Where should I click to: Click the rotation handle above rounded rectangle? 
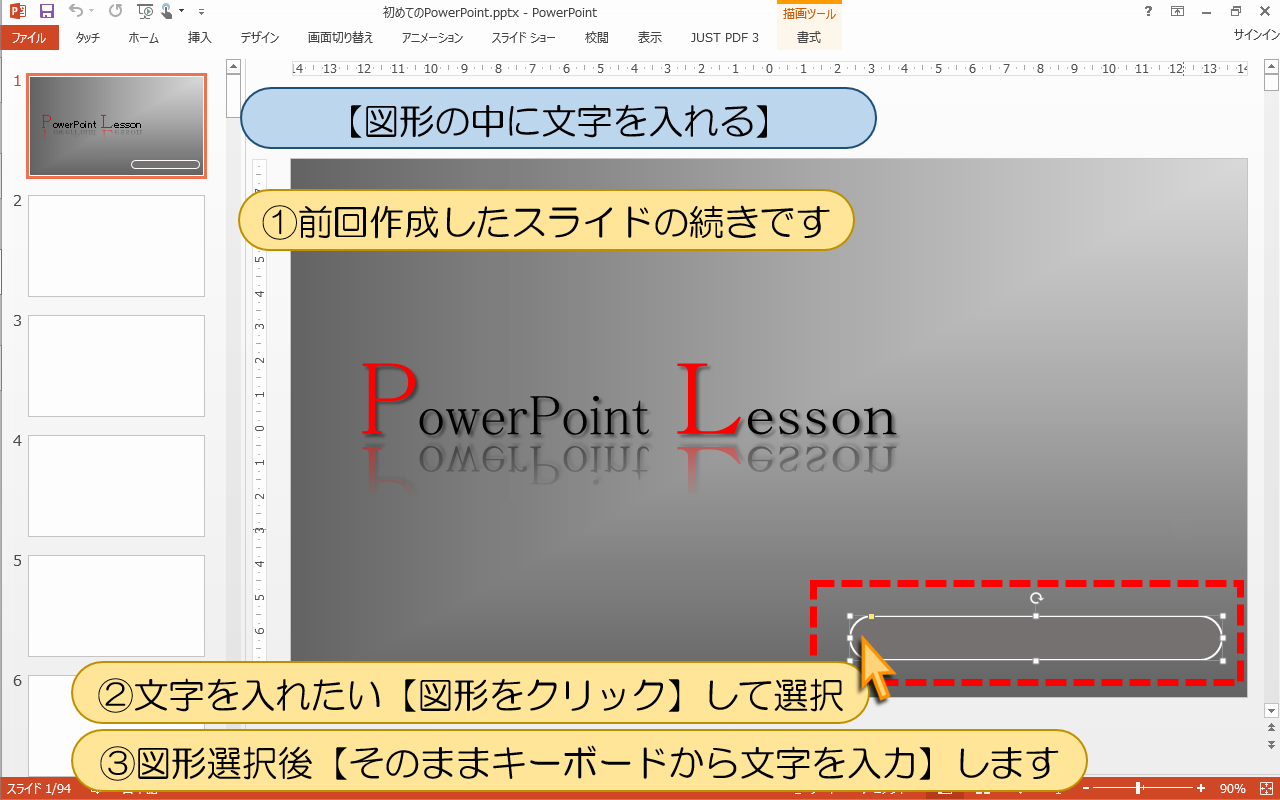(1037, 598)
